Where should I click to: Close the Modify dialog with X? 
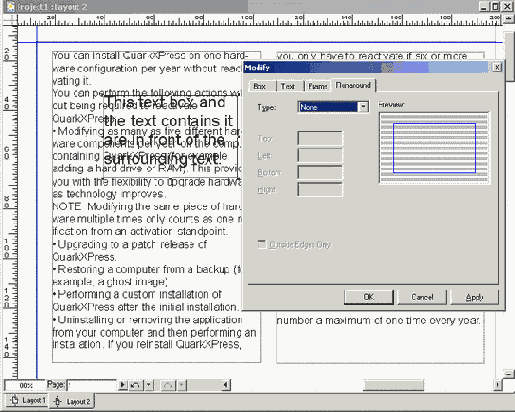pyautogui.click(x=497, y=67)
